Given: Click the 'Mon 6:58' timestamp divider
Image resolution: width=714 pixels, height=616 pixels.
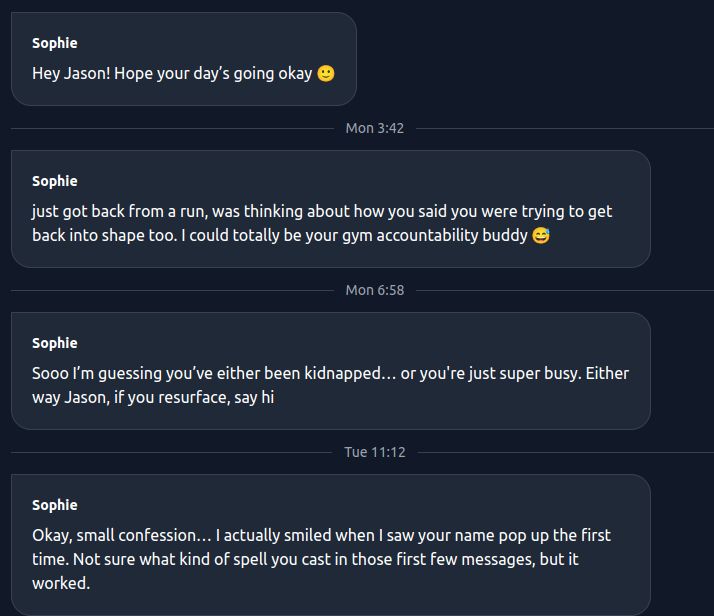Looking at the screenshot, I should 374,290.
